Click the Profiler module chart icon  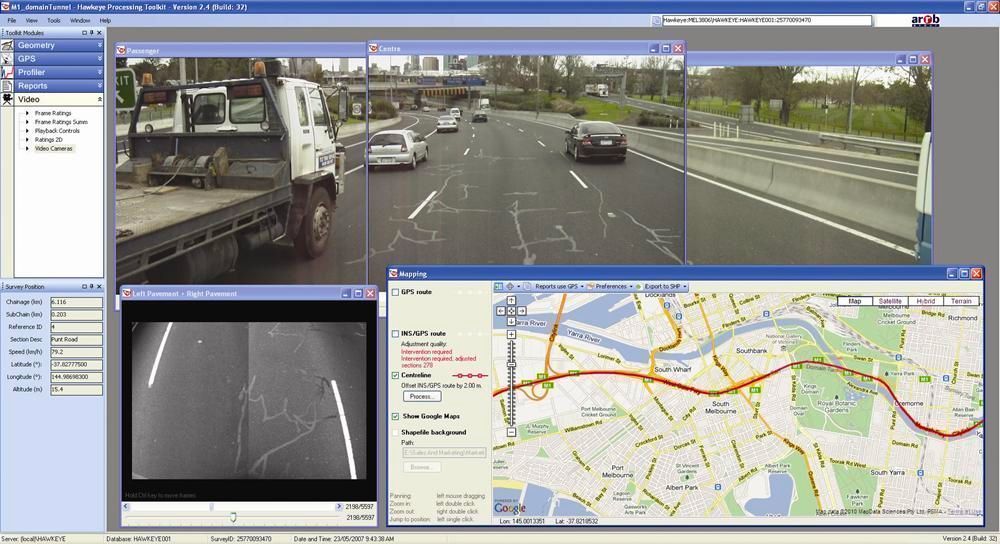click(7, 72)
